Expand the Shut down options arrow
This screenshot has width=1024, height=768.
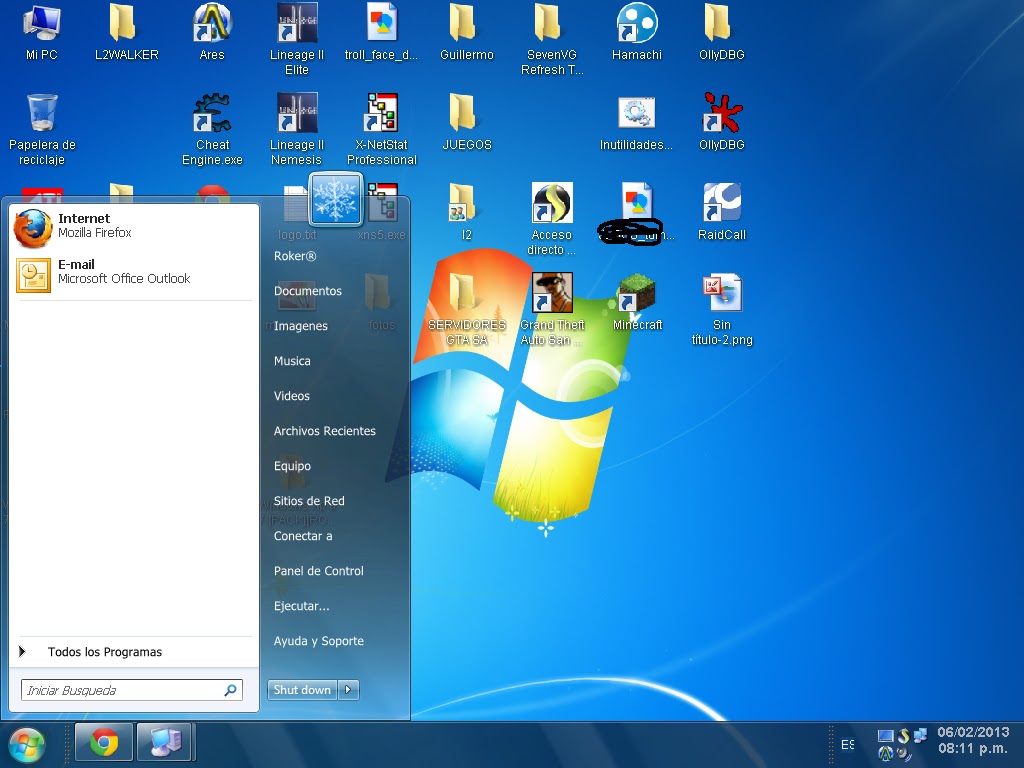point(347,689)
